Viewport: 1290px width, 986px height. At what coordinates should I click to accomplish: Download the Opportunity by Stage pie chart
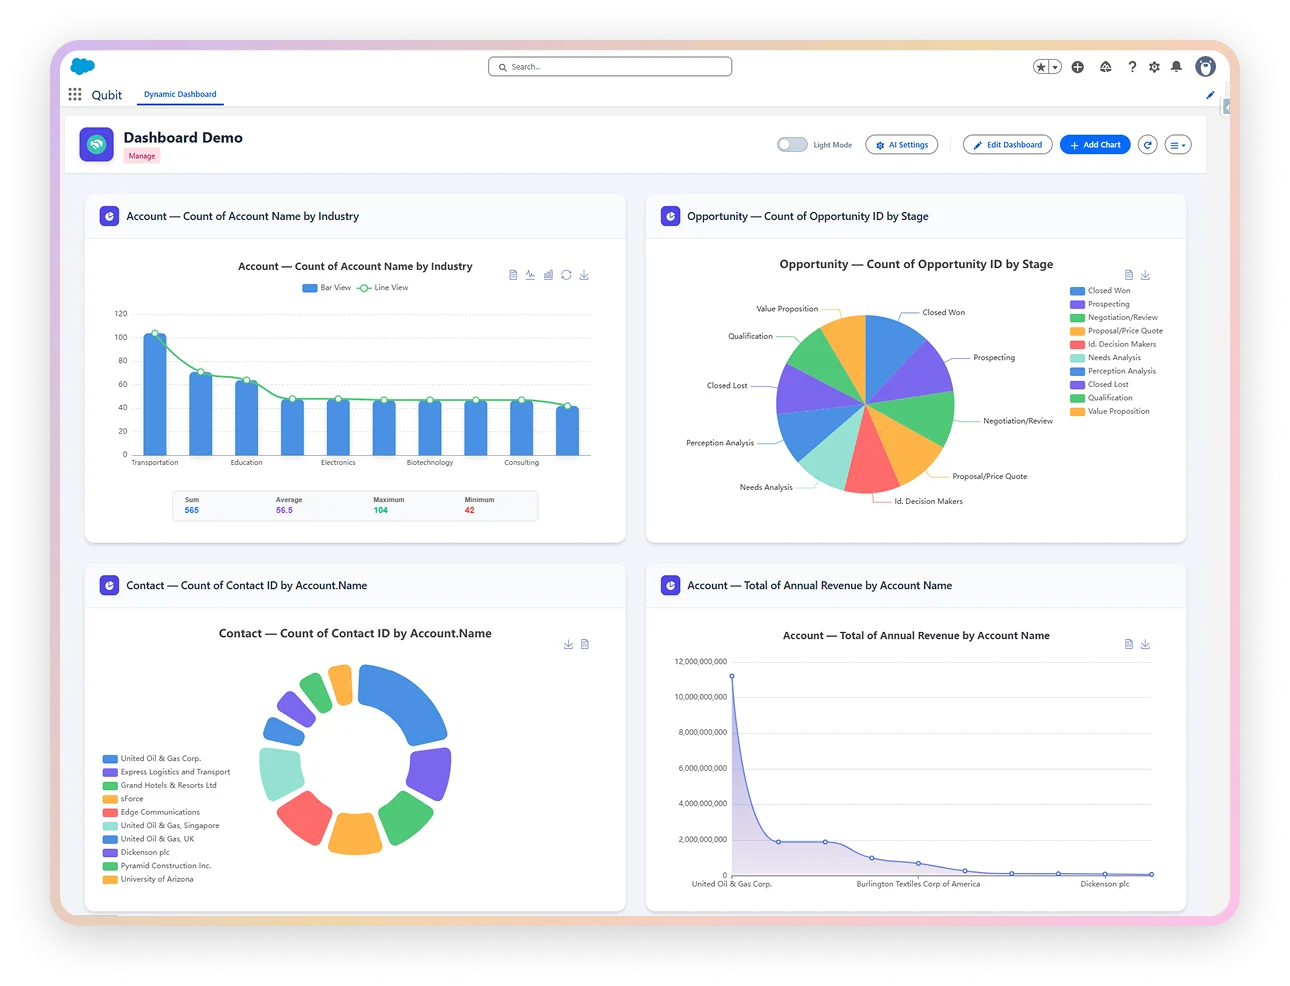1145,274
